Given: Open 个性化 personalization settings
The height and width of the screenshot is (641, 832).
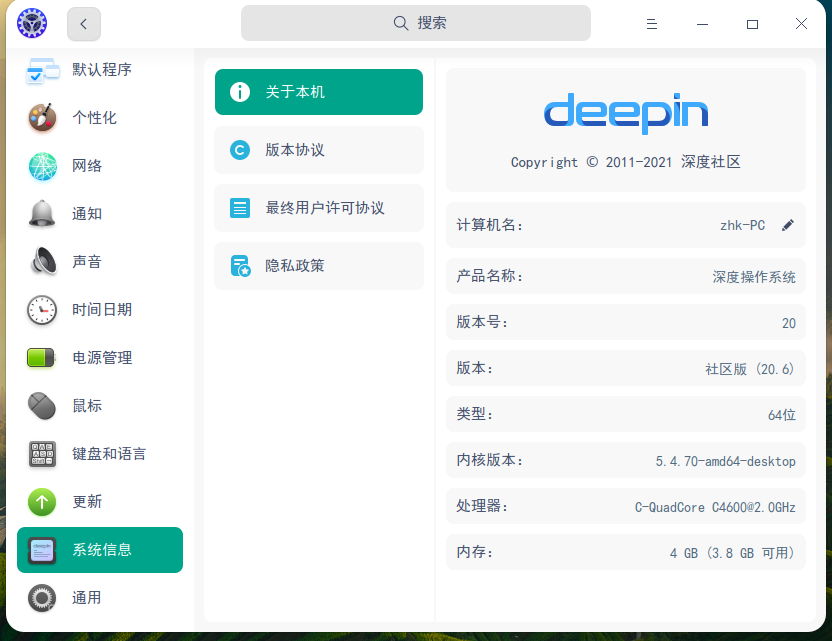Looking at the screenshot, I should (x=40, y=118).
